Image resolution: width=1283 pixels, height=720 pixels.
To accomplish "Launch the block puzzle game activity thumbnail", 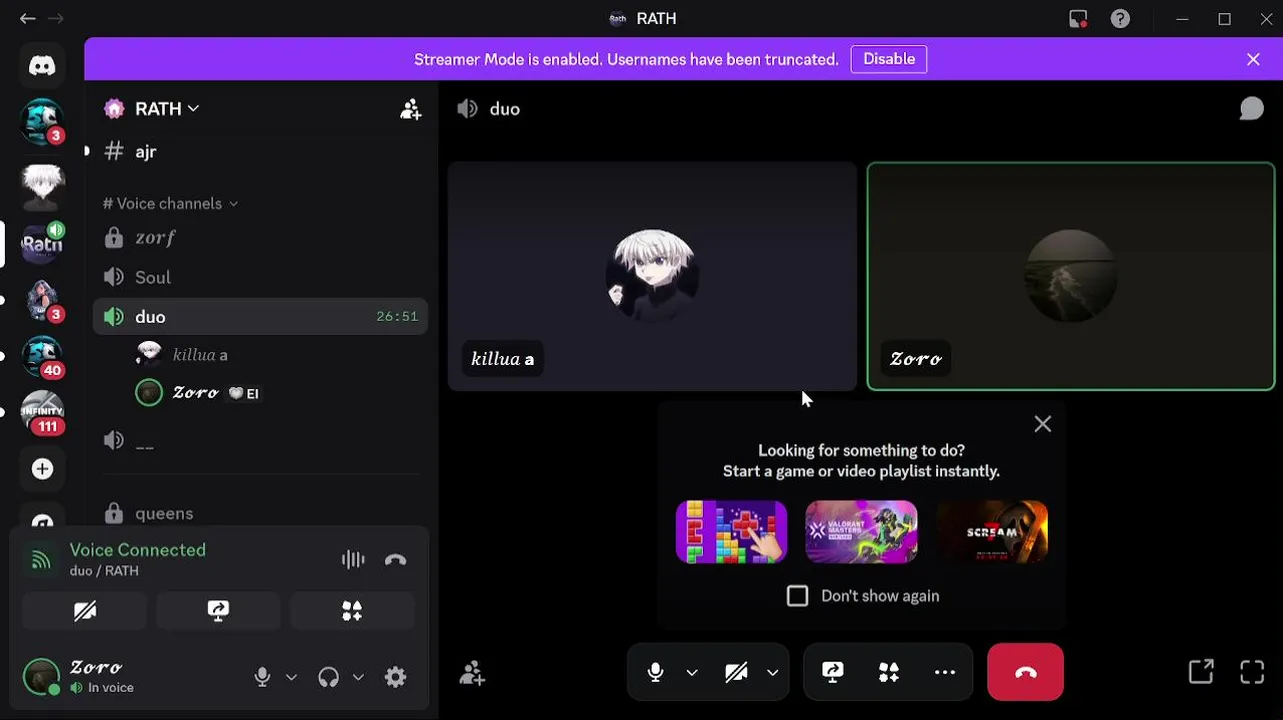I will click(731, 532).
